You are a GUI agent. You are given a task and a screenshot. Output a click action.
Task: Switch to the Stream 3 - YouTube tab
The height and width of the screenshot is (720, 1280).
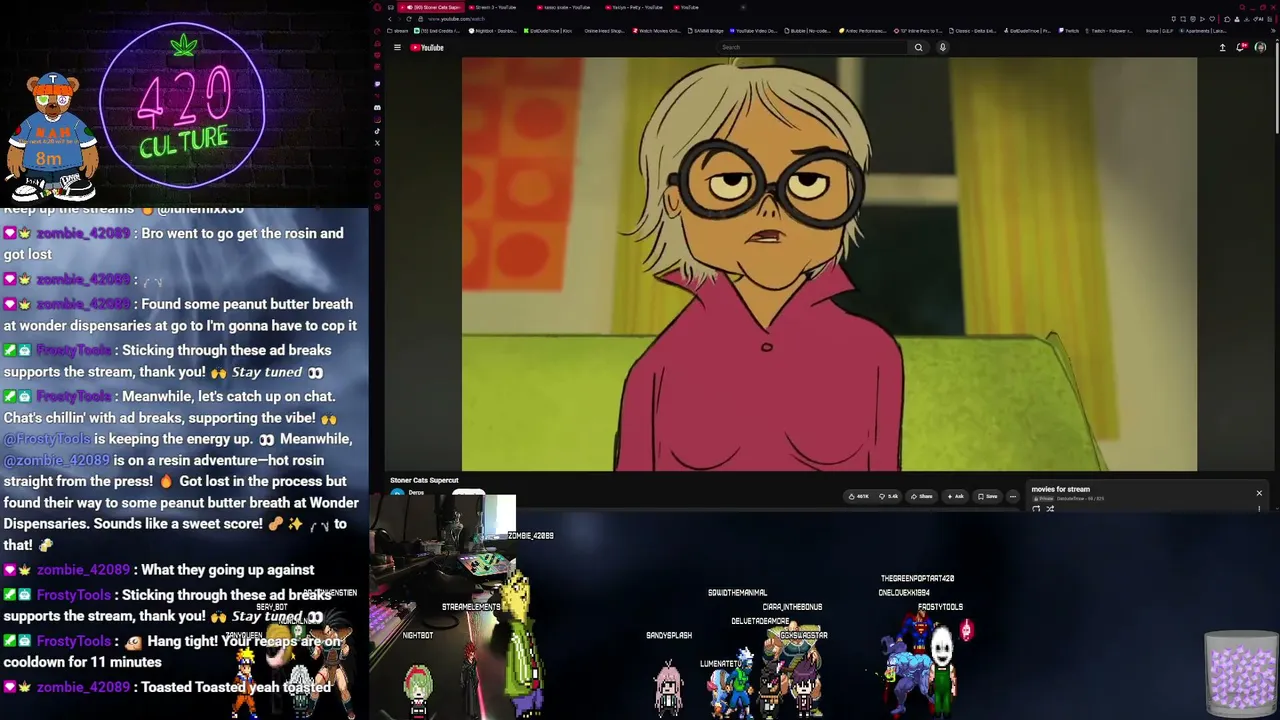point(497,7)
